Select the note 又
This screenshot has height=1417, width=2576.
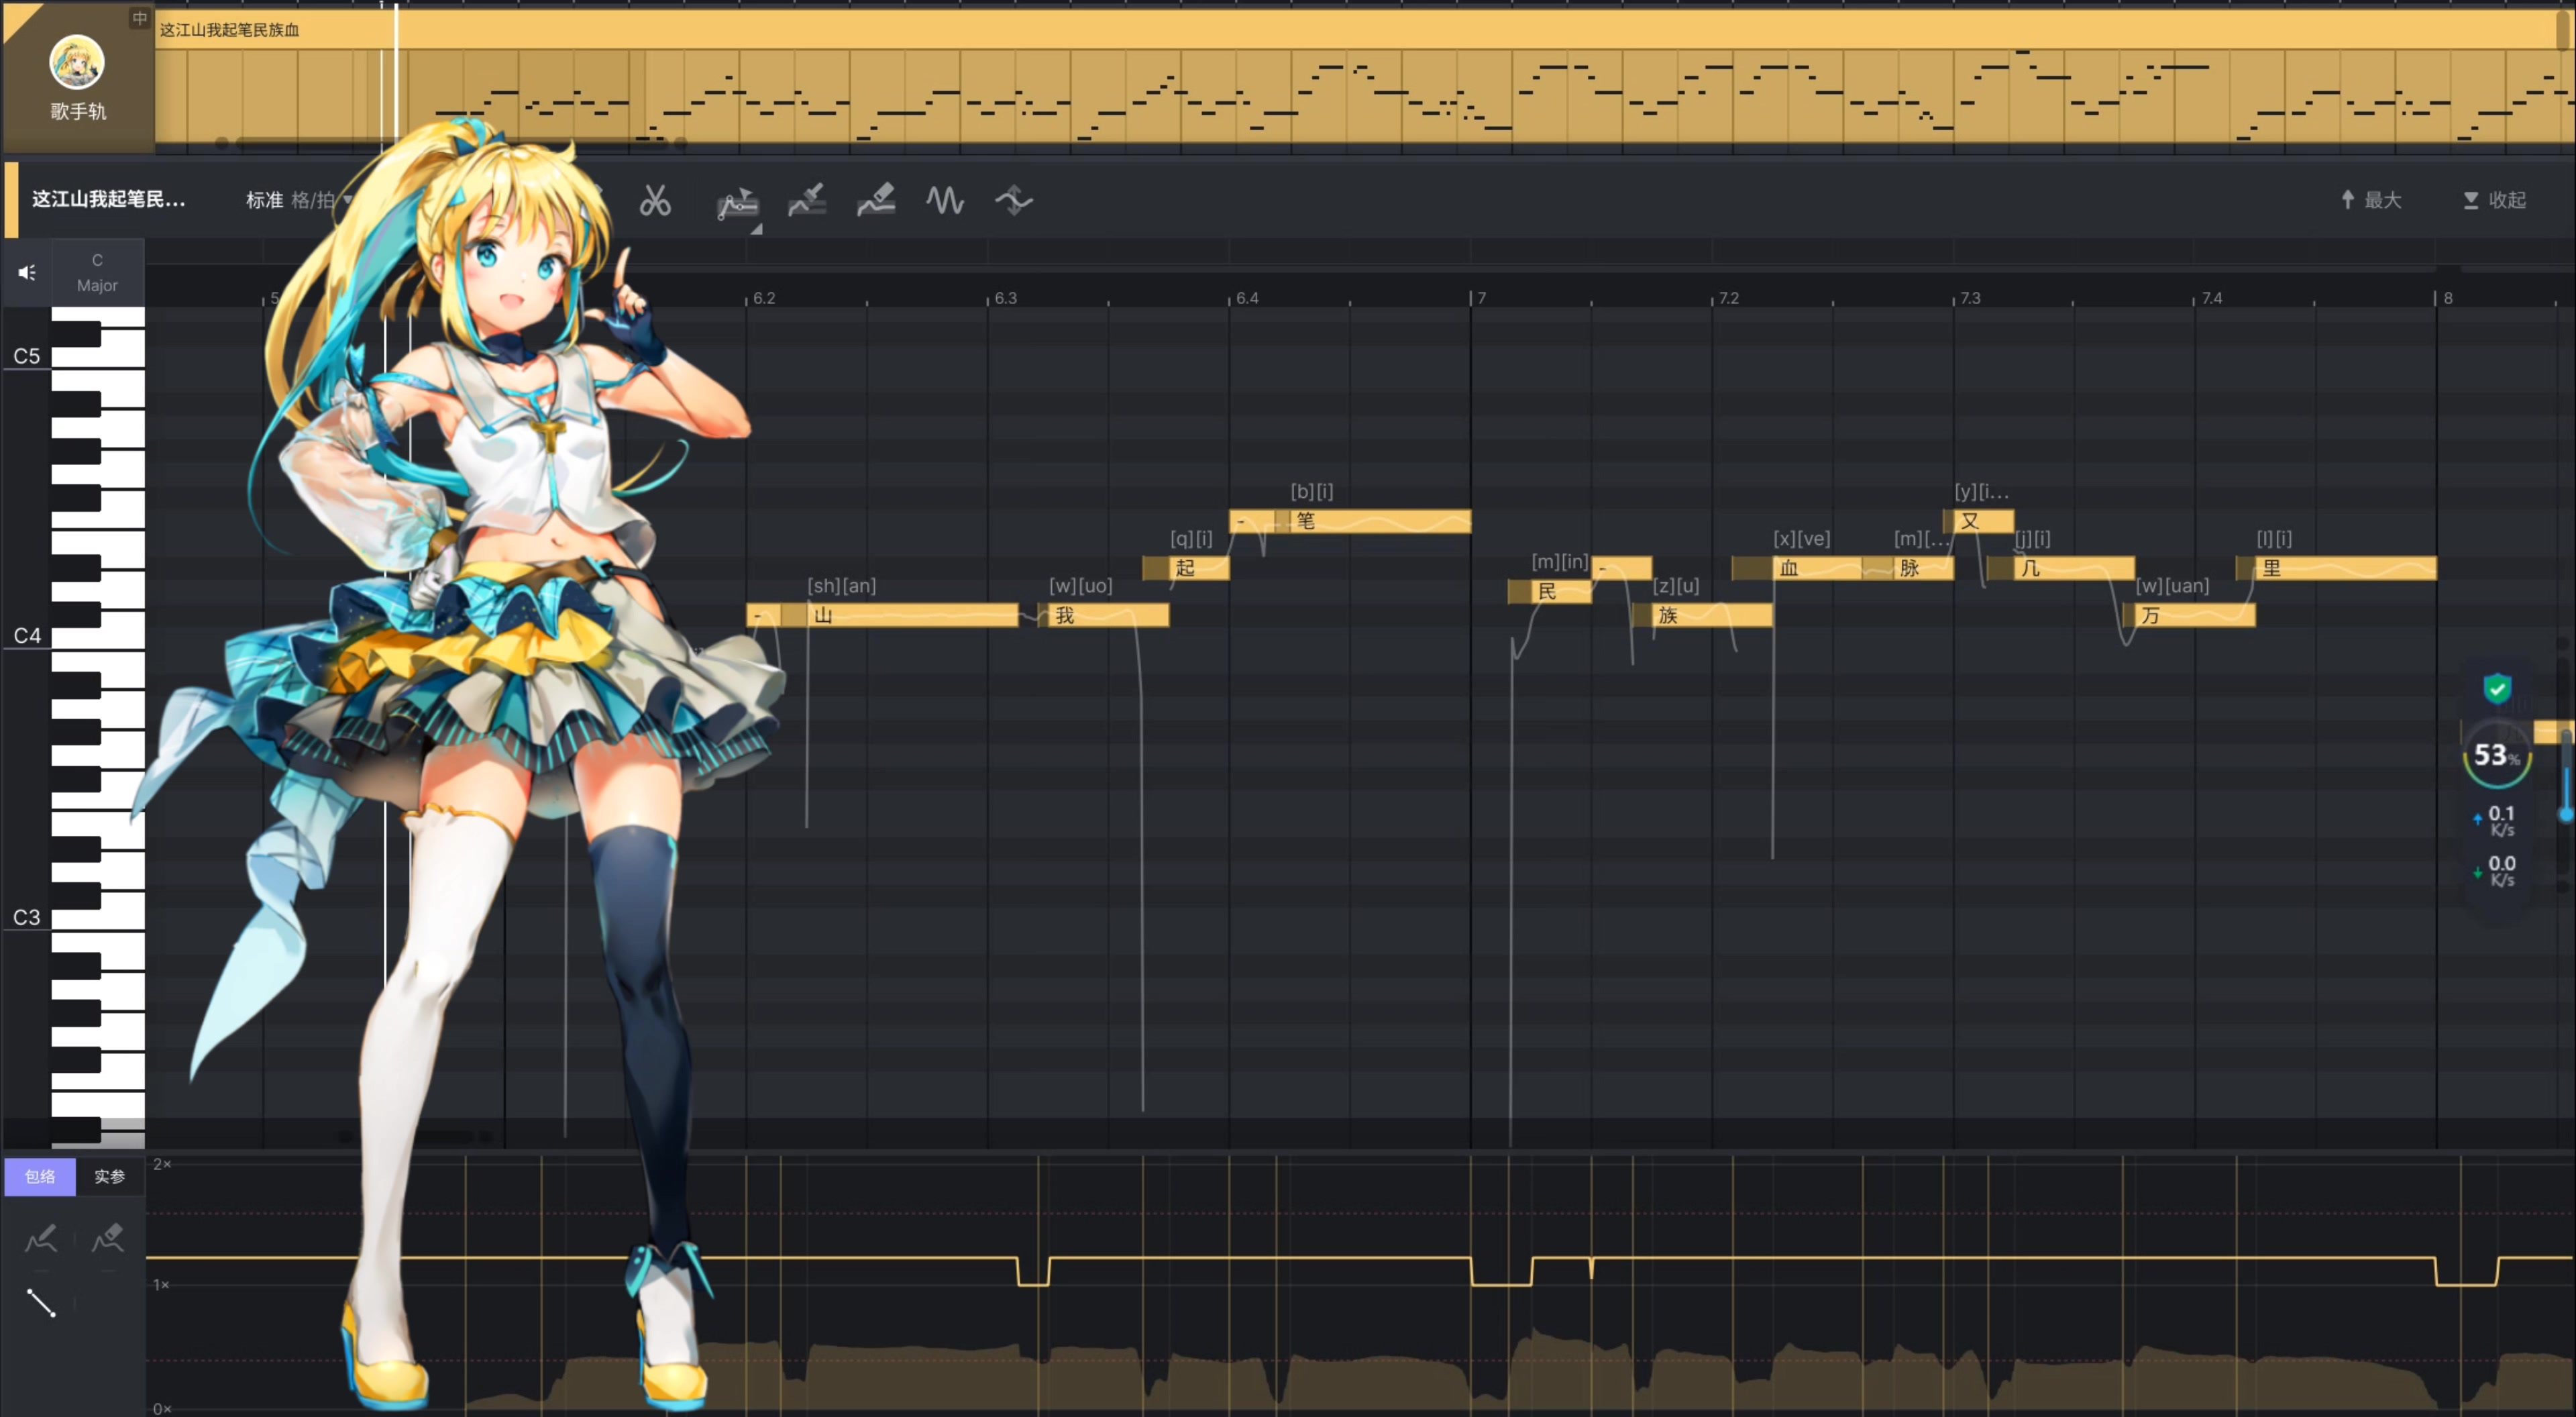pyautogui.click(x=1984, y=521)
